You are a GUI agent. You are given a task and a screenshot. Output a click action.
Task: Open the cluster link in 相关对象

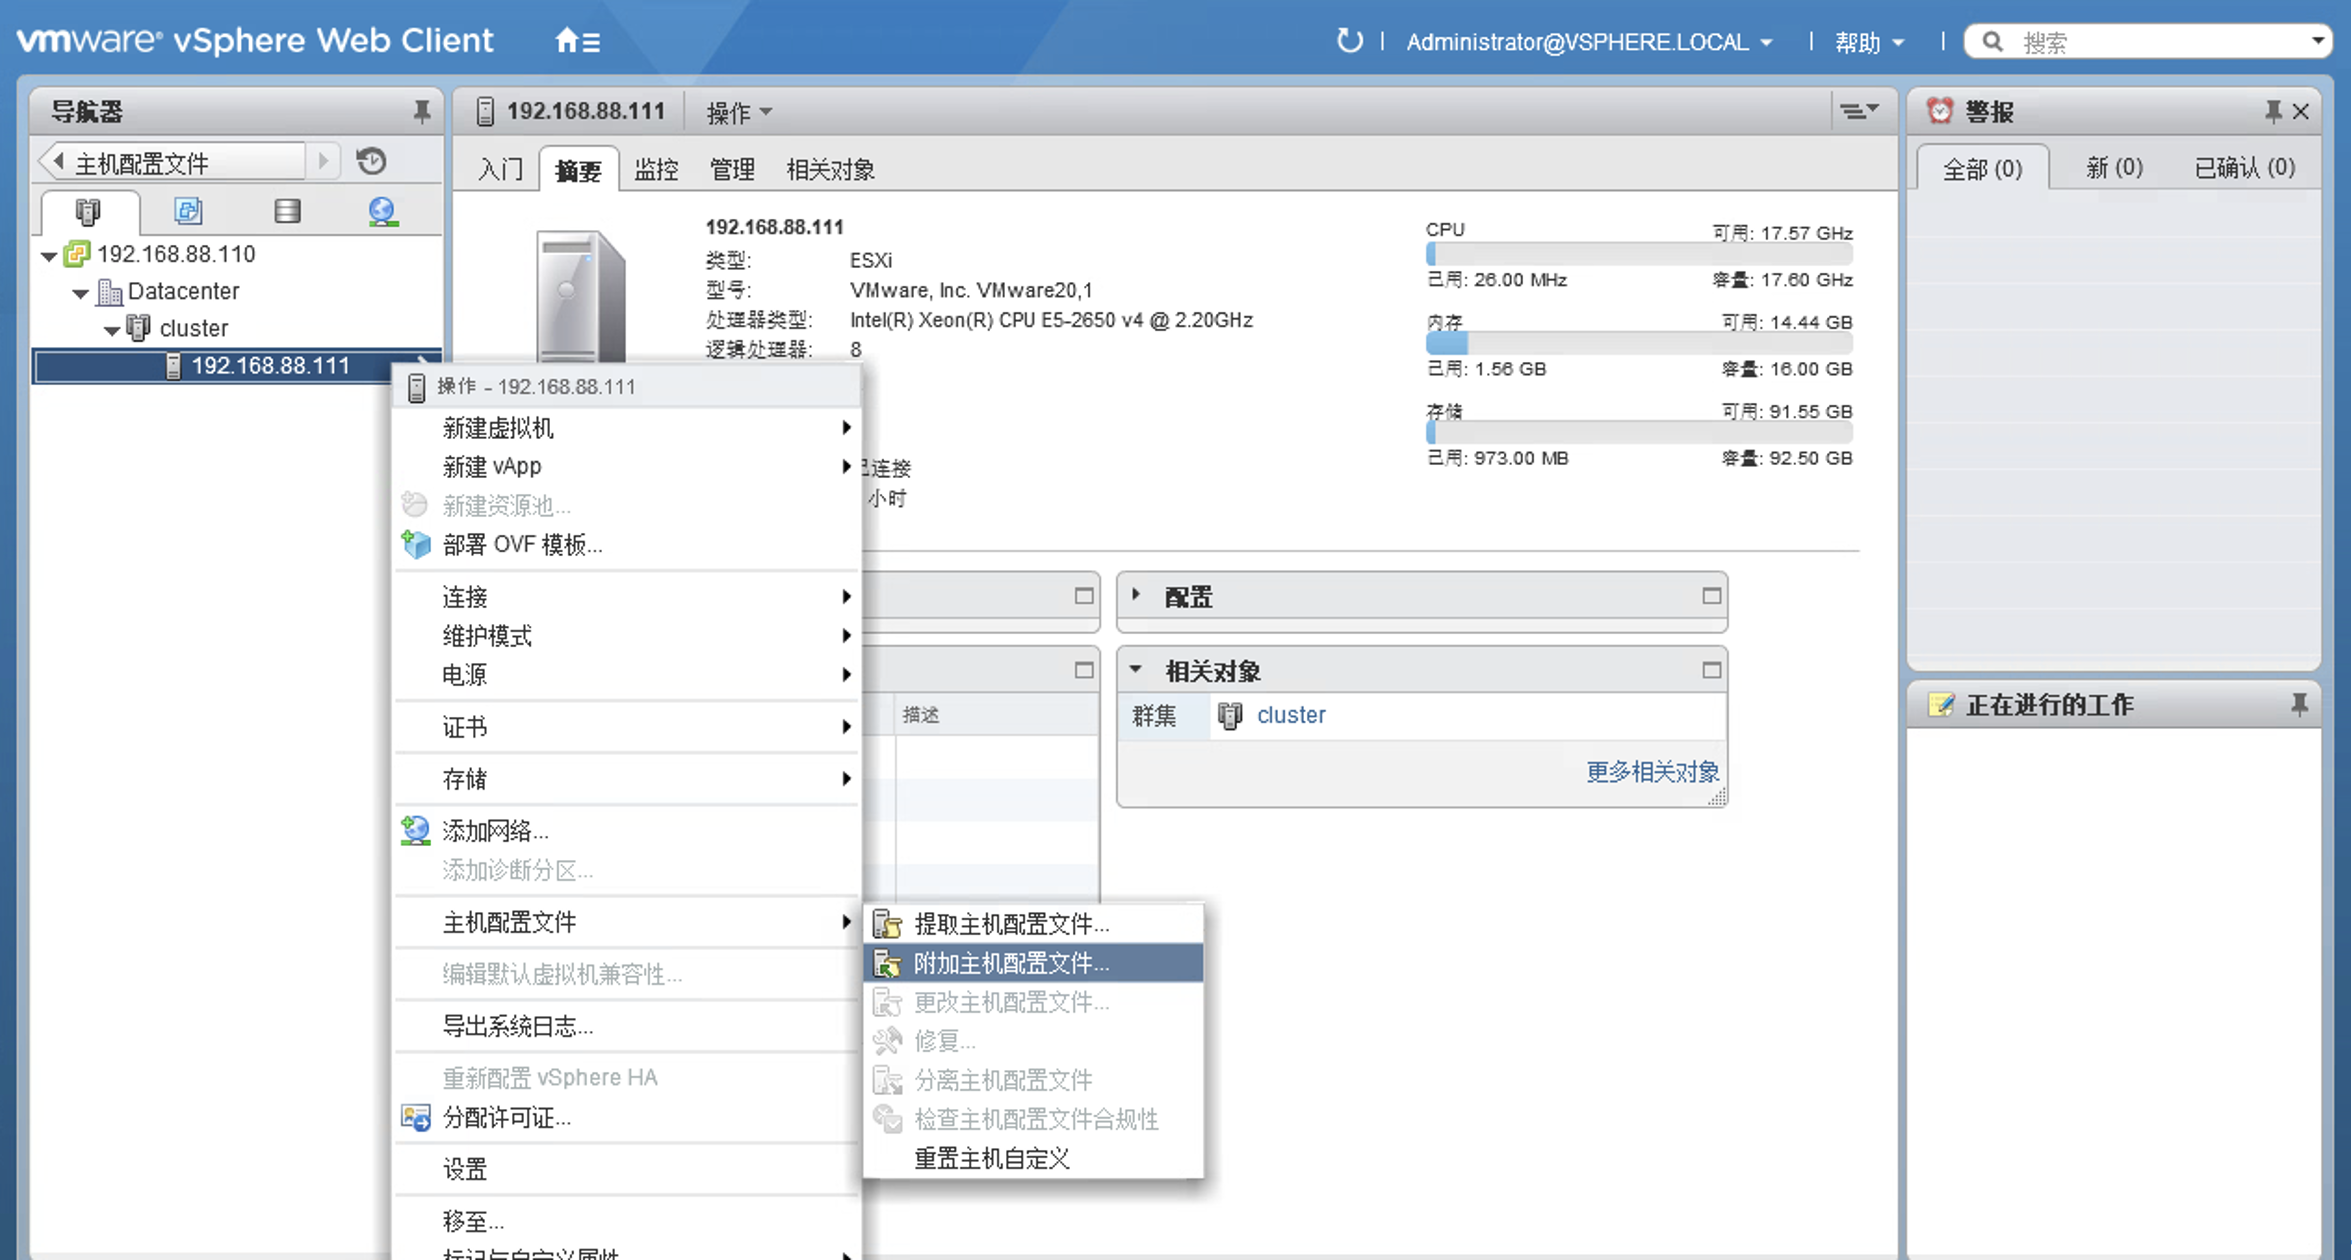click(1291, 715)
